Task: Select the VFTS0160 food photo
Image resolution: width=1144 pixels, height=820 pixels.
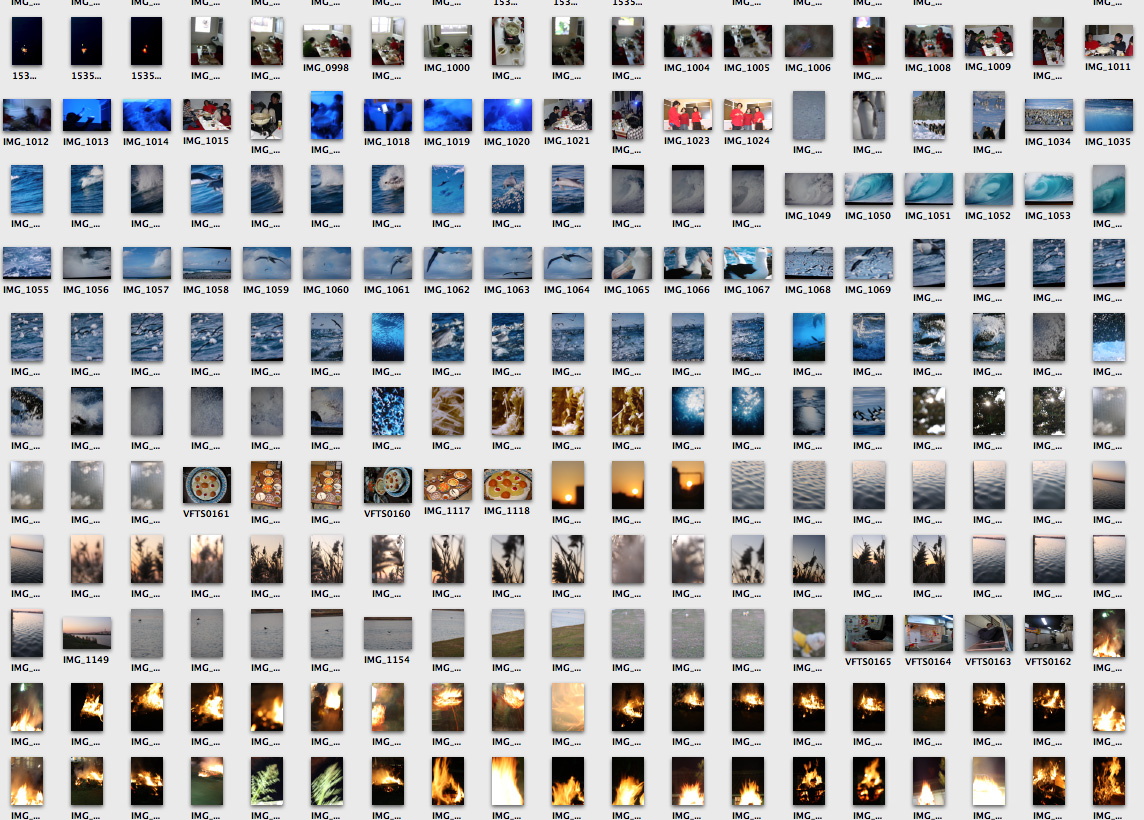Action: pos(387,486)
